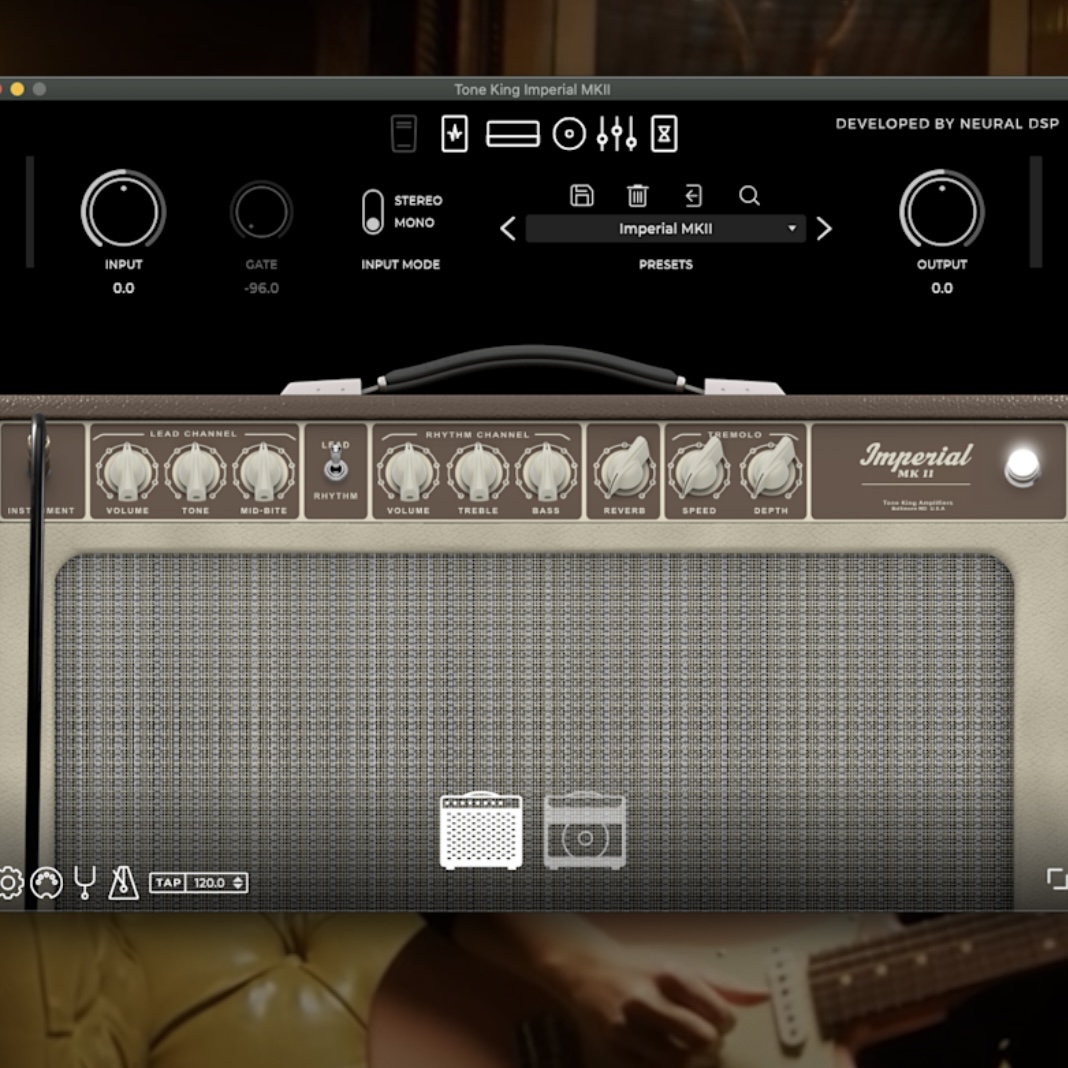Click the instrument input jack on amp
The height and width of the screenshot is (1068, 1068).
pos(38,455)
